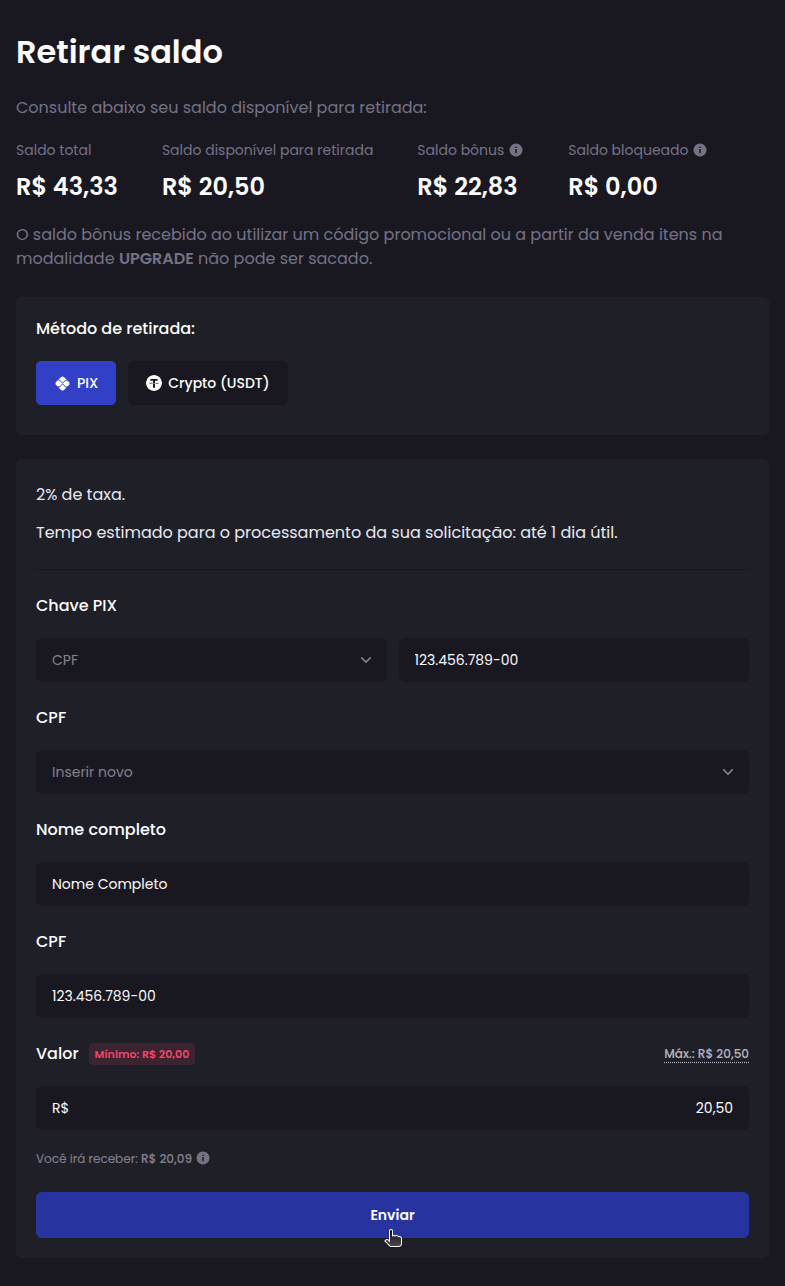The height and width of the screenshot is (1286, 785).
Task: Click the Máx.: R$ 20,50 link
Action: coord(706,1054)
